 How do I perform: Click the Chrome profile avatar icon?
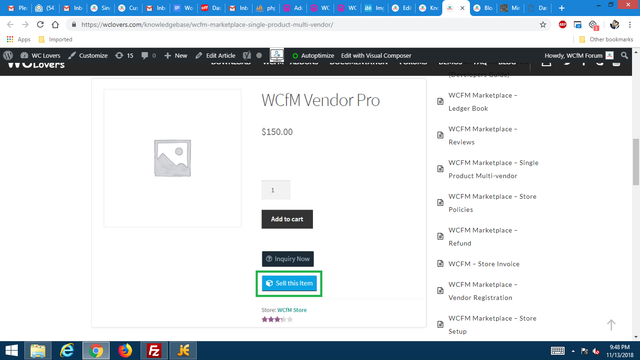614,24
